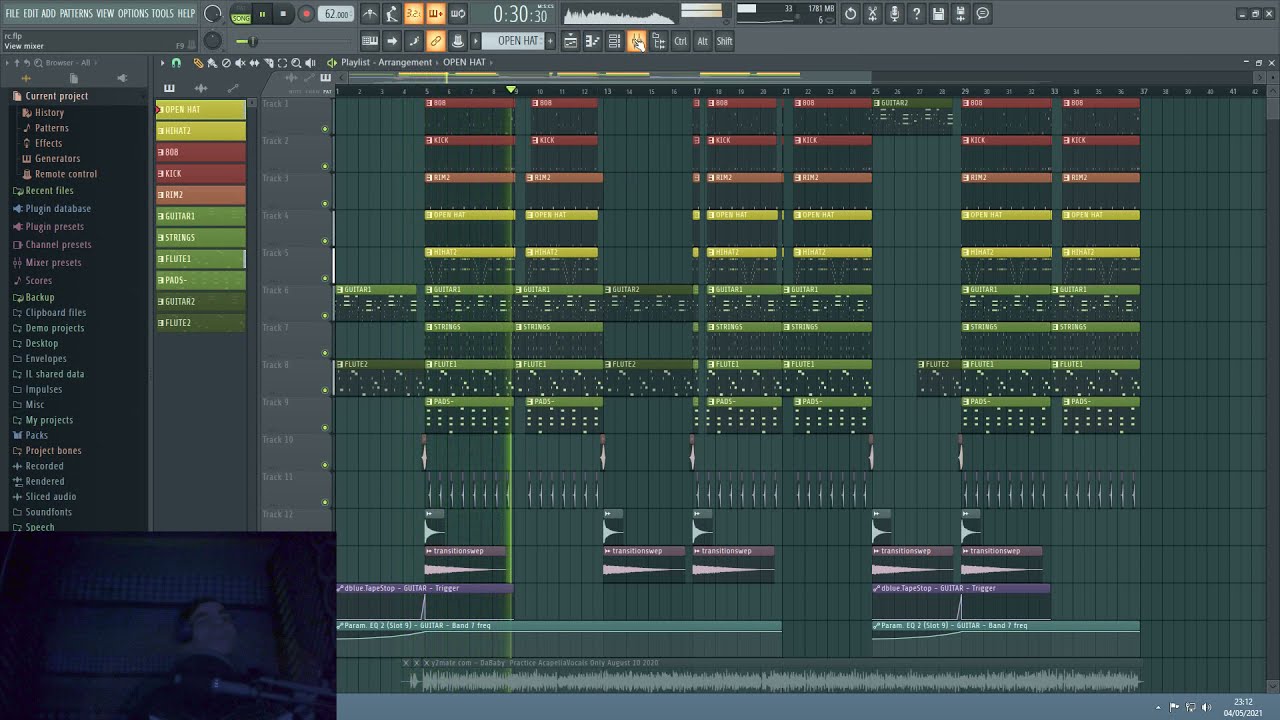Open the Piano roll view button
1280x720 pixels.
click(592, 41)
